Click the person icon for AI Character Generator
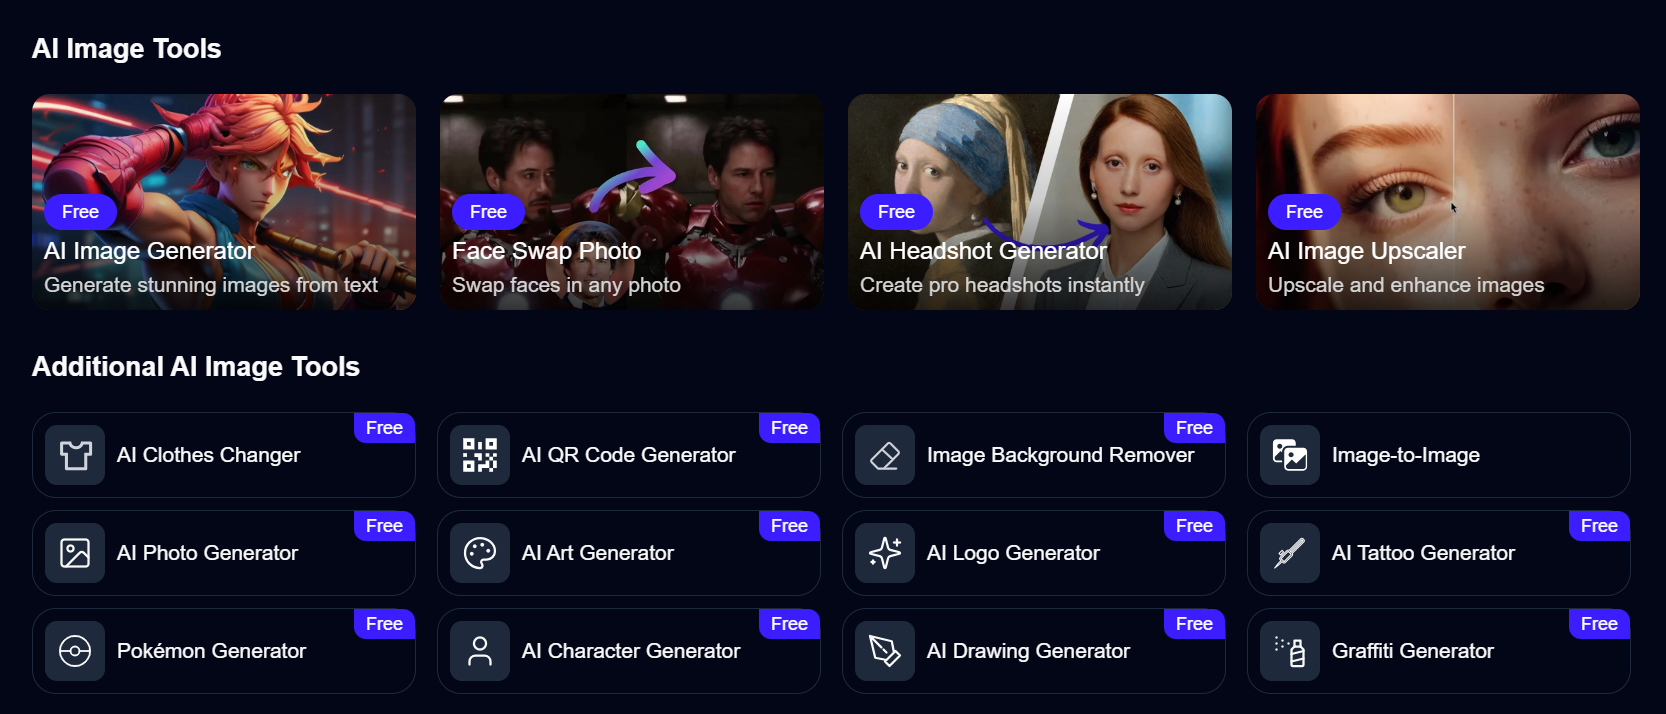Image resolution: width=1666 pixels, height=714 pixels. (x=480, y=651)
